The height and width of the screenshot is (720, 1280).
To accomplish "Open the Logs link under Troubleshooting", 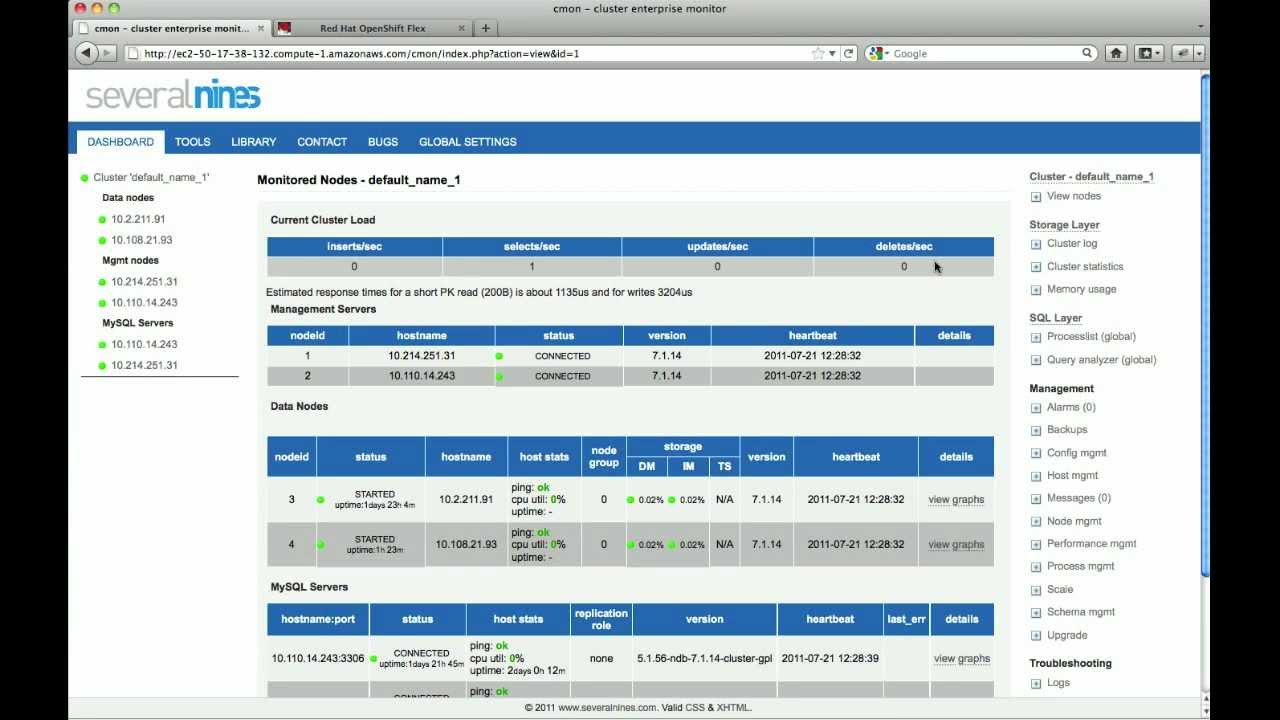I will (x=1058, y=683).
